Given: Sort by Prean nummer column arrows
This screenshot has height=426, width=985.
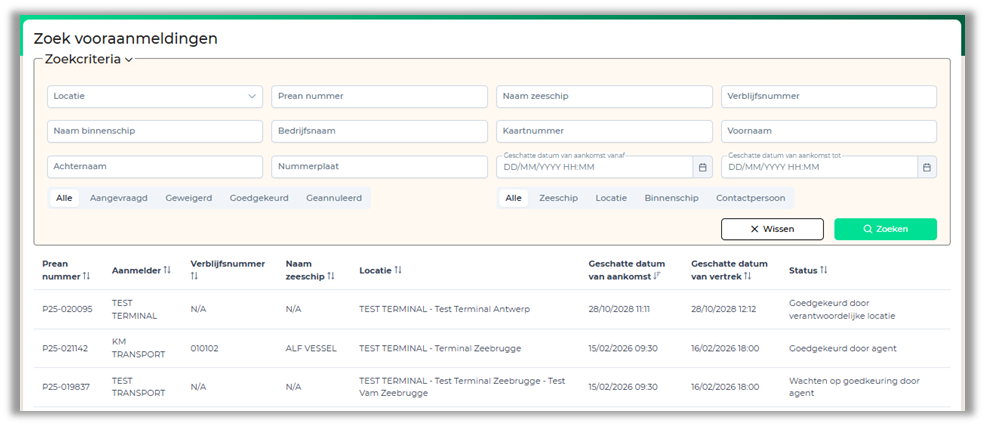Looking at the screenshot, I should (x=86, y=276).
